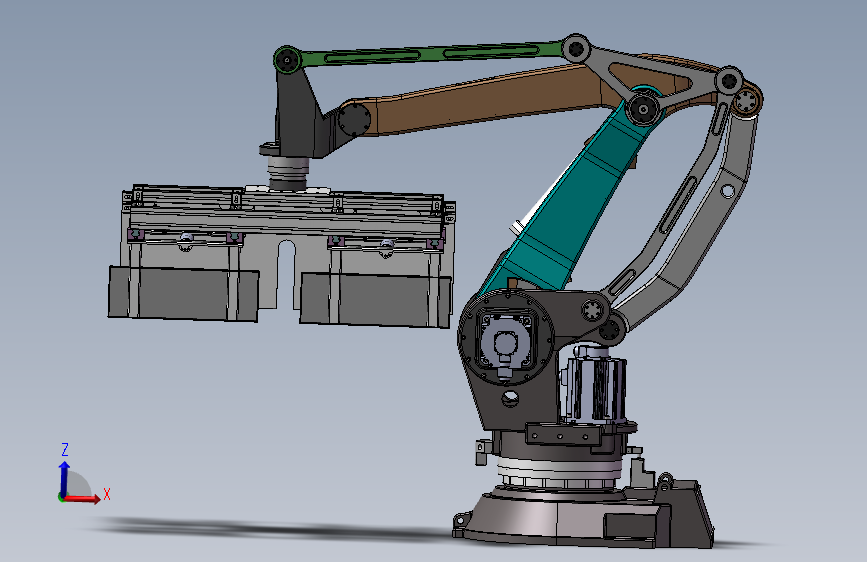Select the left gripper pad of the end effector

tap(183, 293)
